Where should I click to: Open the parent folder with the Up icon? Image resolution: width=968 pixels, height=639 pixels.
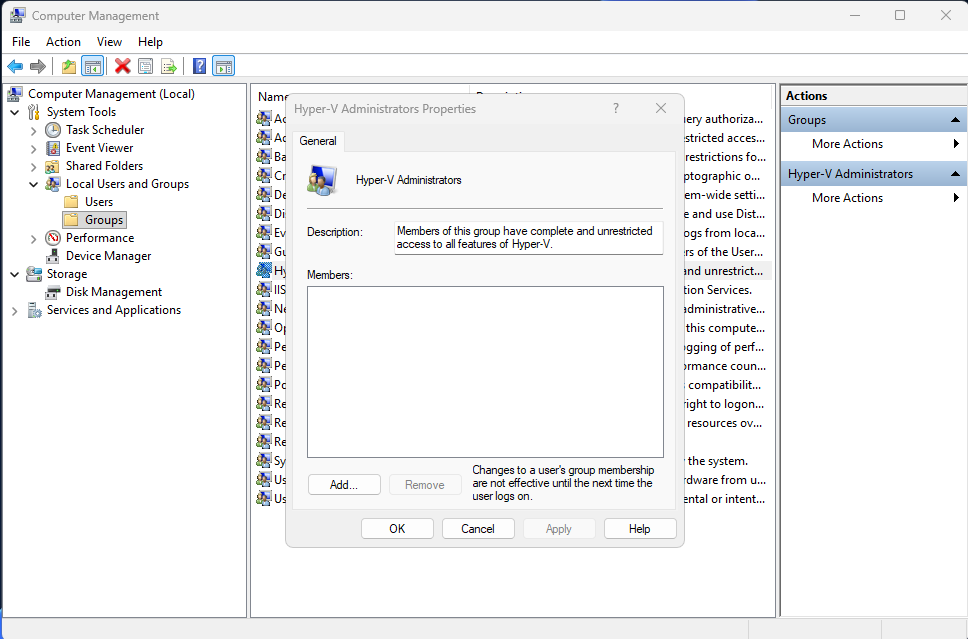[x=68, y=65]
